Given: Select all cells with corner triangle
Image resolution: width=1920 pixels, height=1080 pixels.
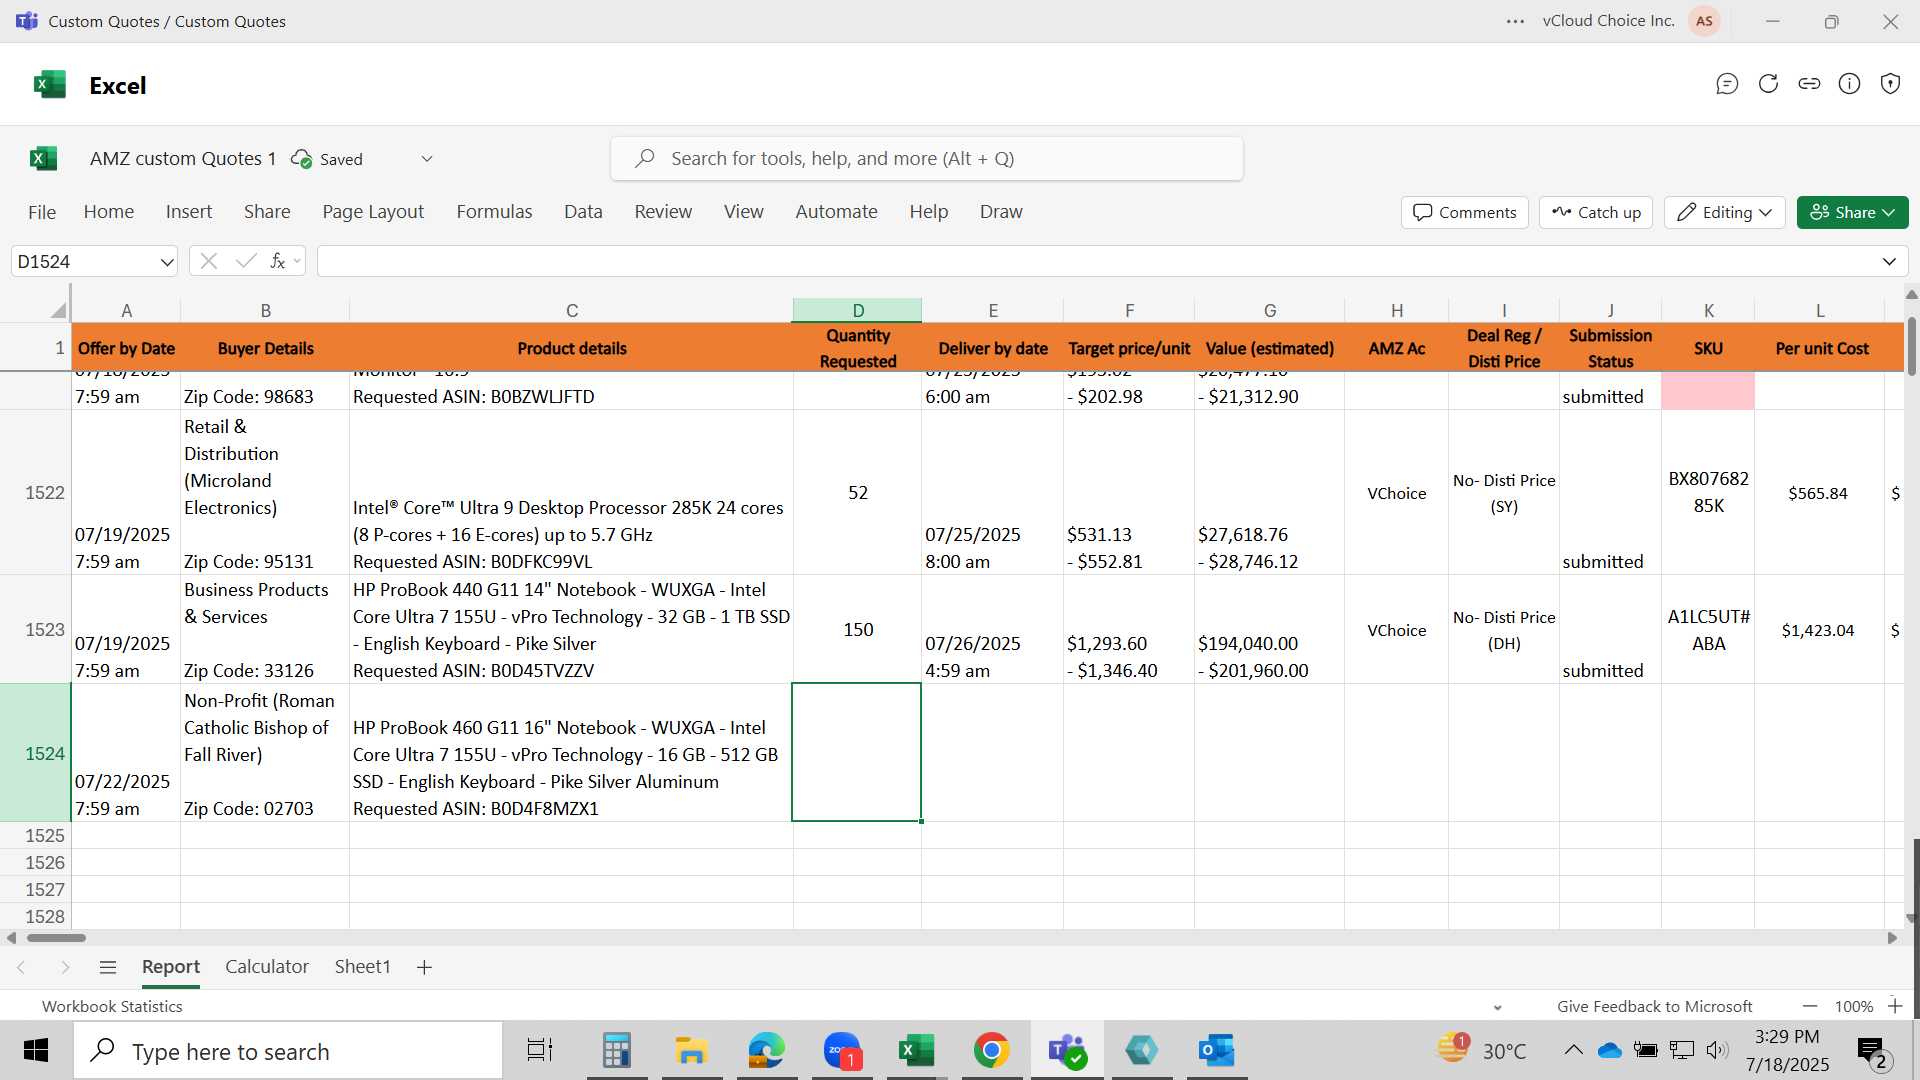Looking at the screenshot, I should (x=58, y=310).
